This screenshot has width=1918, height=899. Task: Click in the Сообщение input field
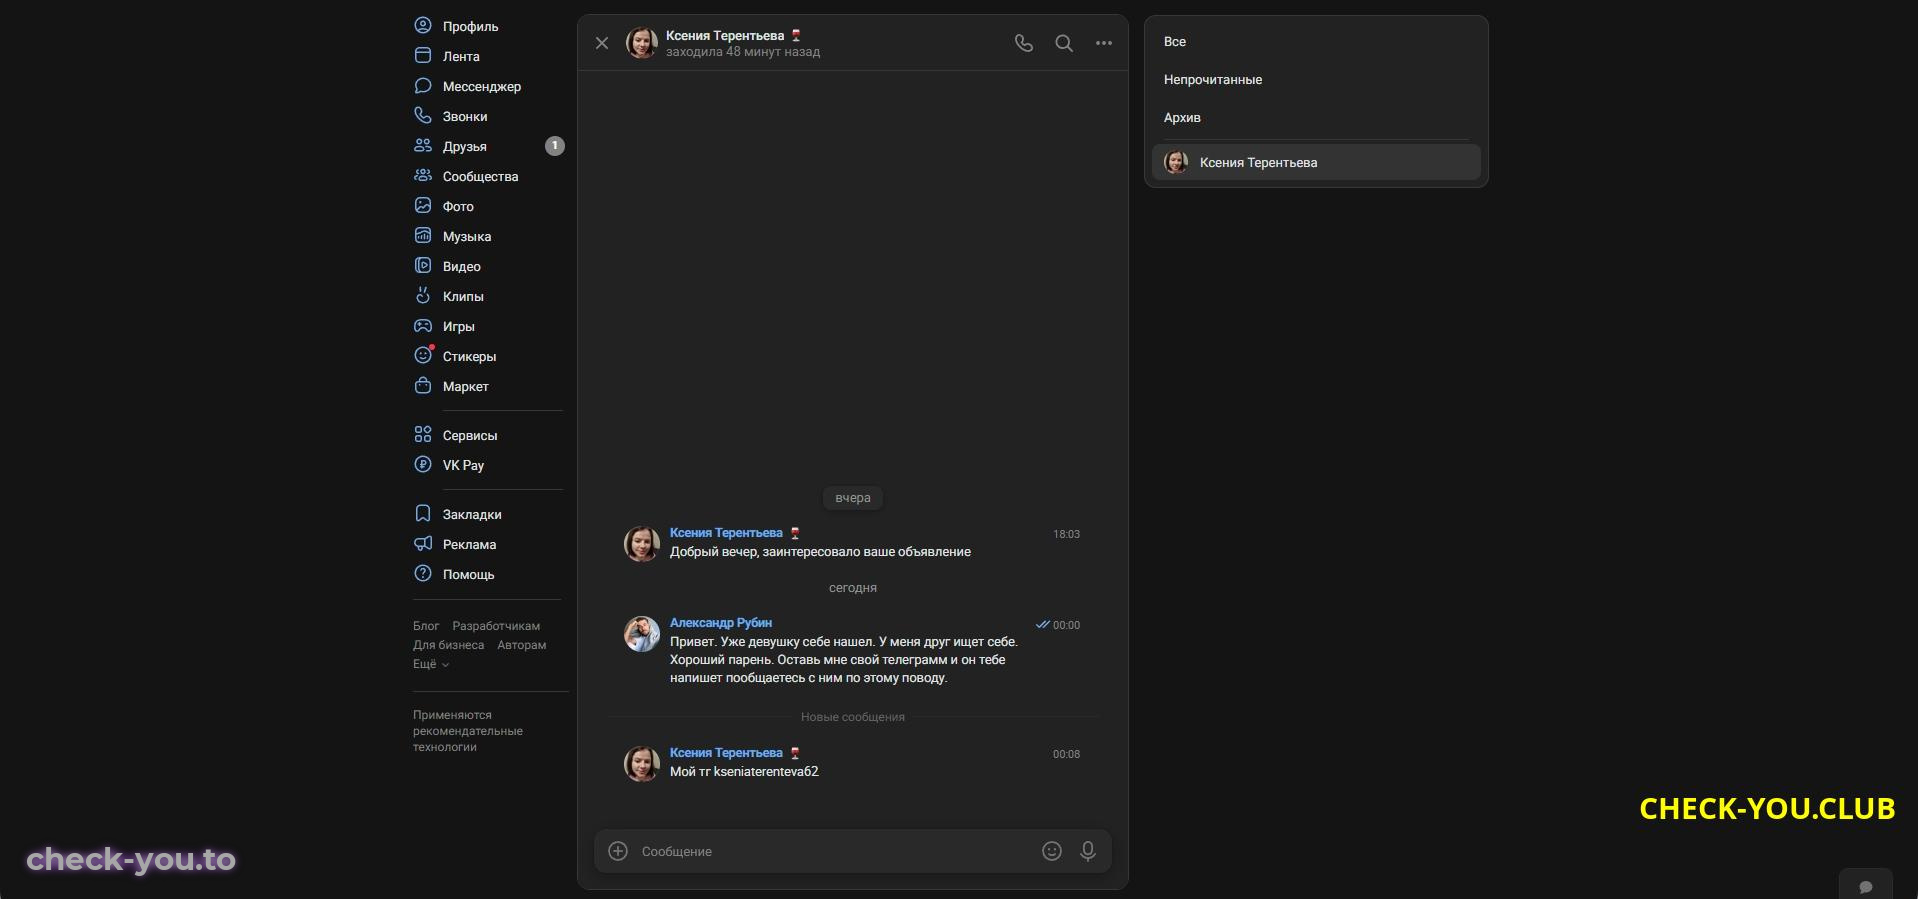coord(835,851)
